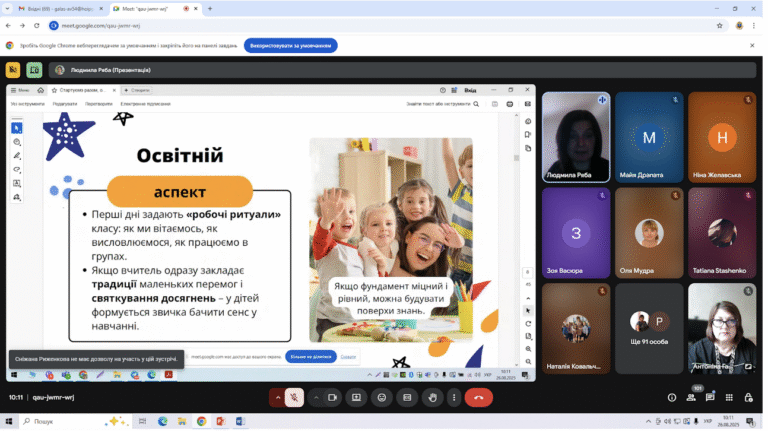Open the emoji reactions button

point(382,398)
